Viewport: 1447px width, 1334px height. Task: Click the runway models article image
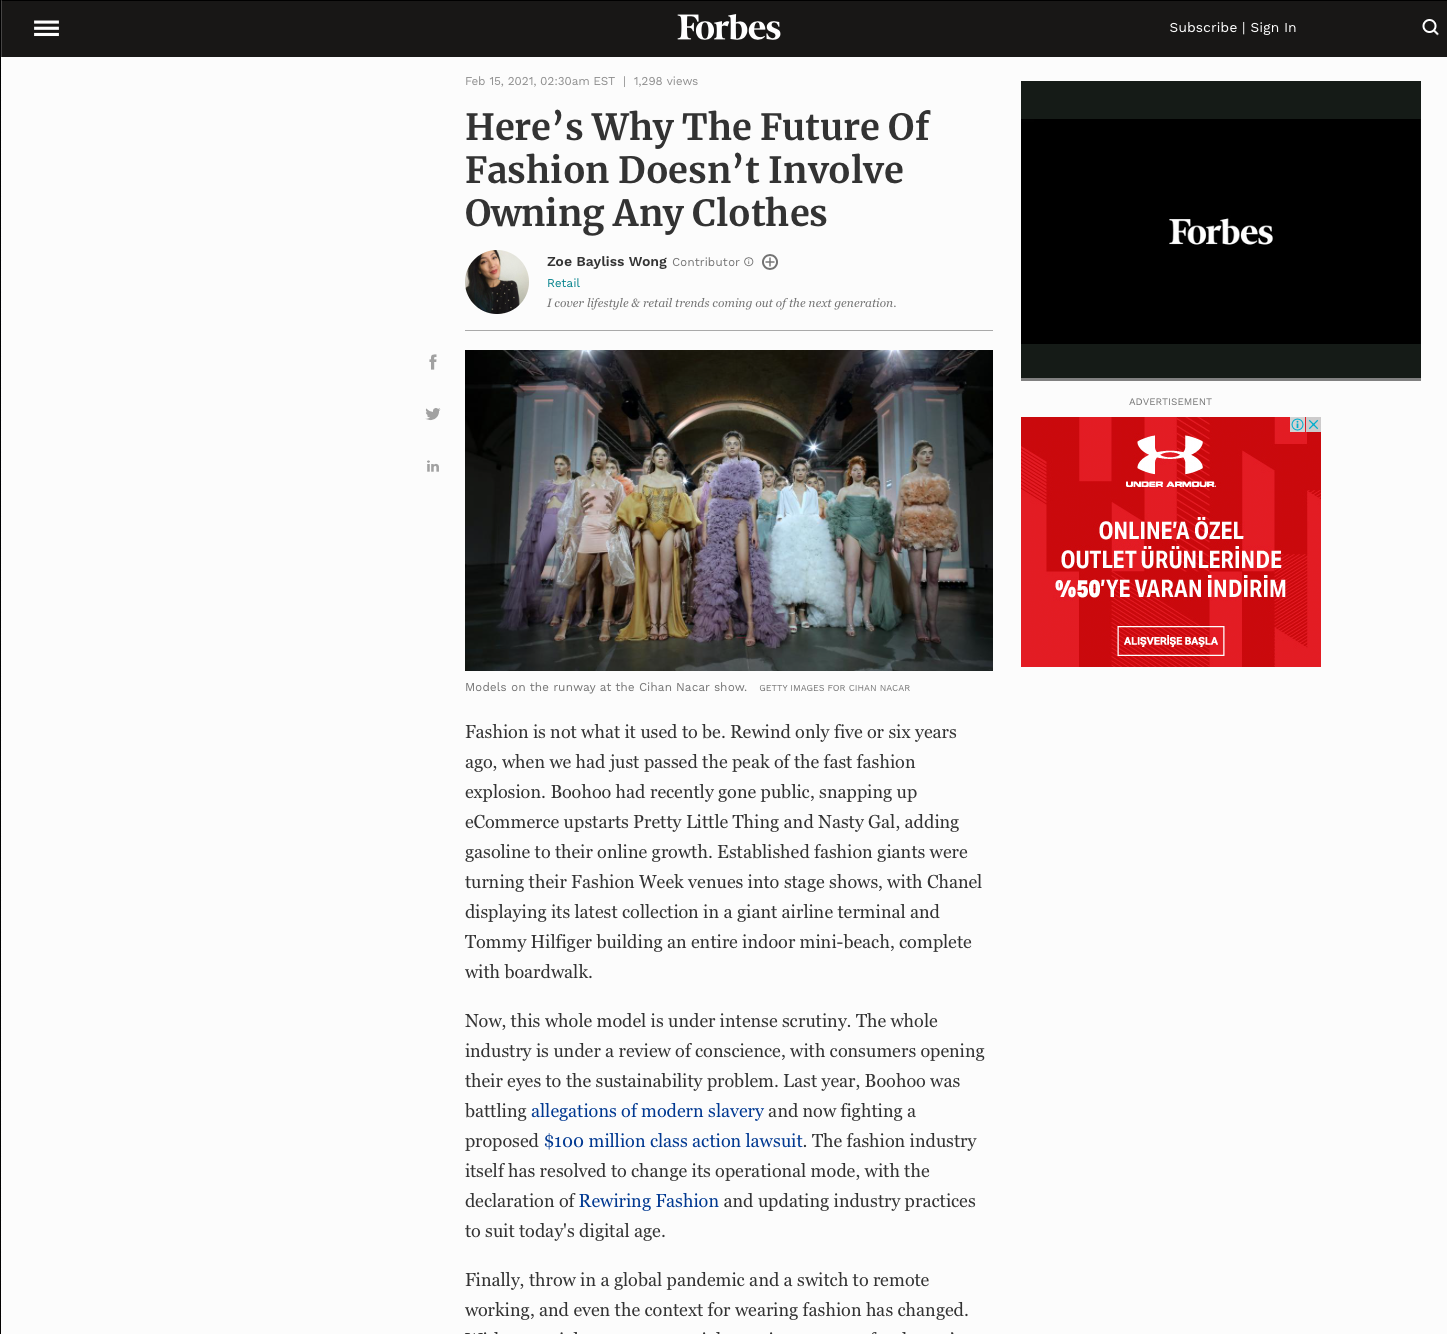point(729,510)
